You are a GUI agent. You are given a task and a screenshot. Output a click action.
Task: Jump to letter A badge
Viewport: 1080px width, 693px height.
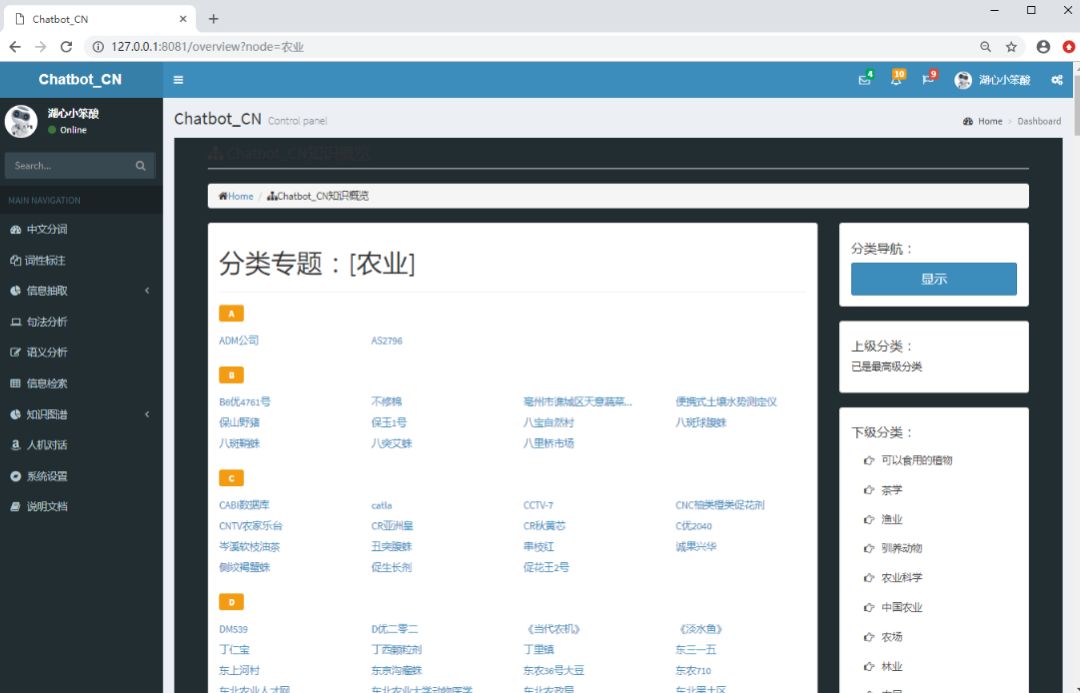tap(231, 313)
